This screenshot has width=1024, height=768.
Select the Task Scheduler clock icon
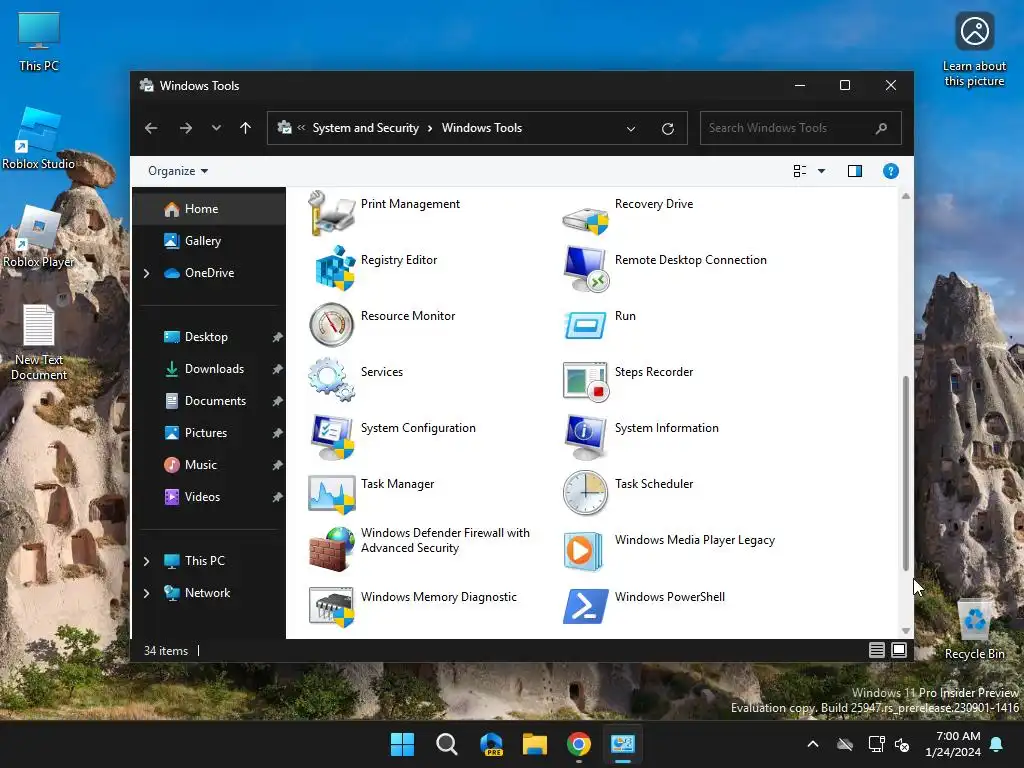585,492
